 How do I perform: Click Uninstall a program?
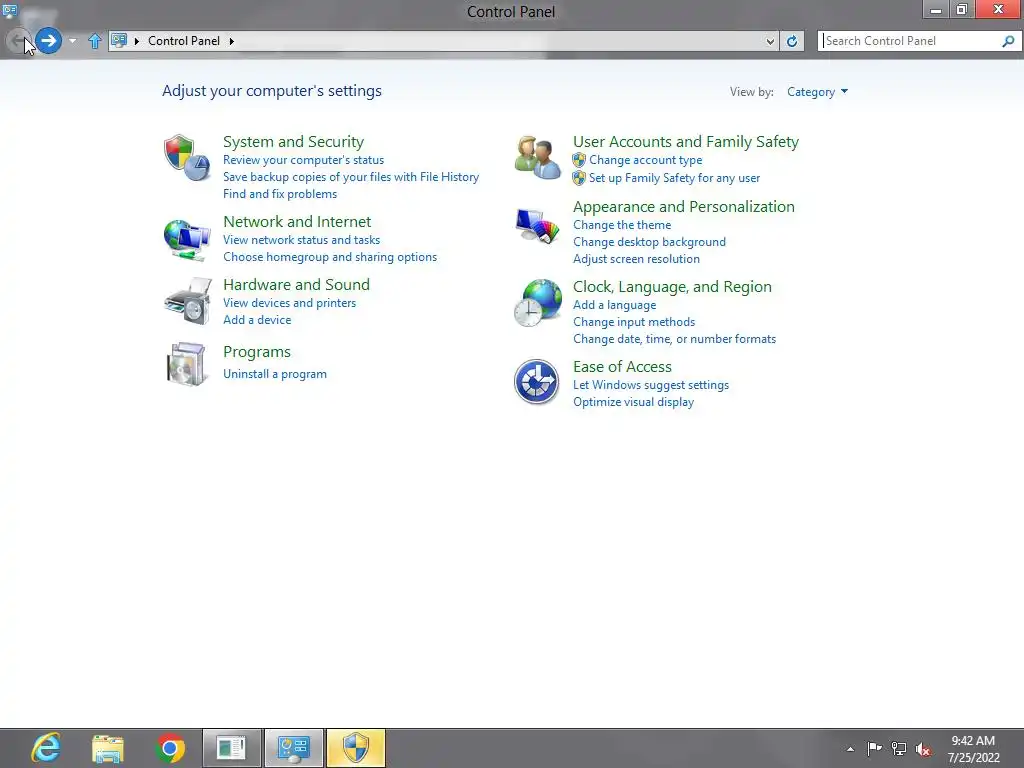tap(274, 374)
